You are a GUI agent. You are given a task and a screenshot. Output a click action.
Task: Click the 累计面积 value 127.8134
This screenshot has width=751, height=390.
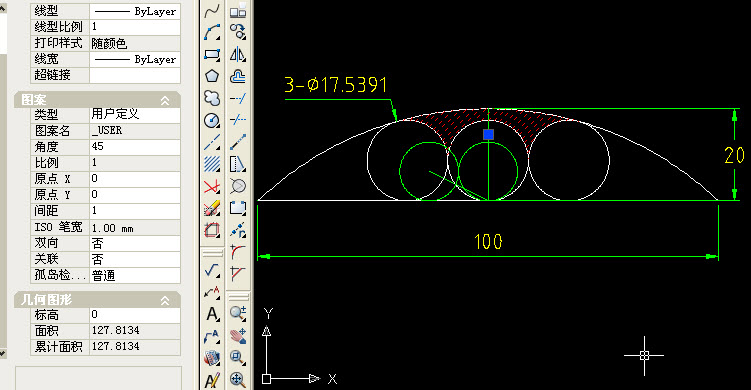[x=135, y=346]
